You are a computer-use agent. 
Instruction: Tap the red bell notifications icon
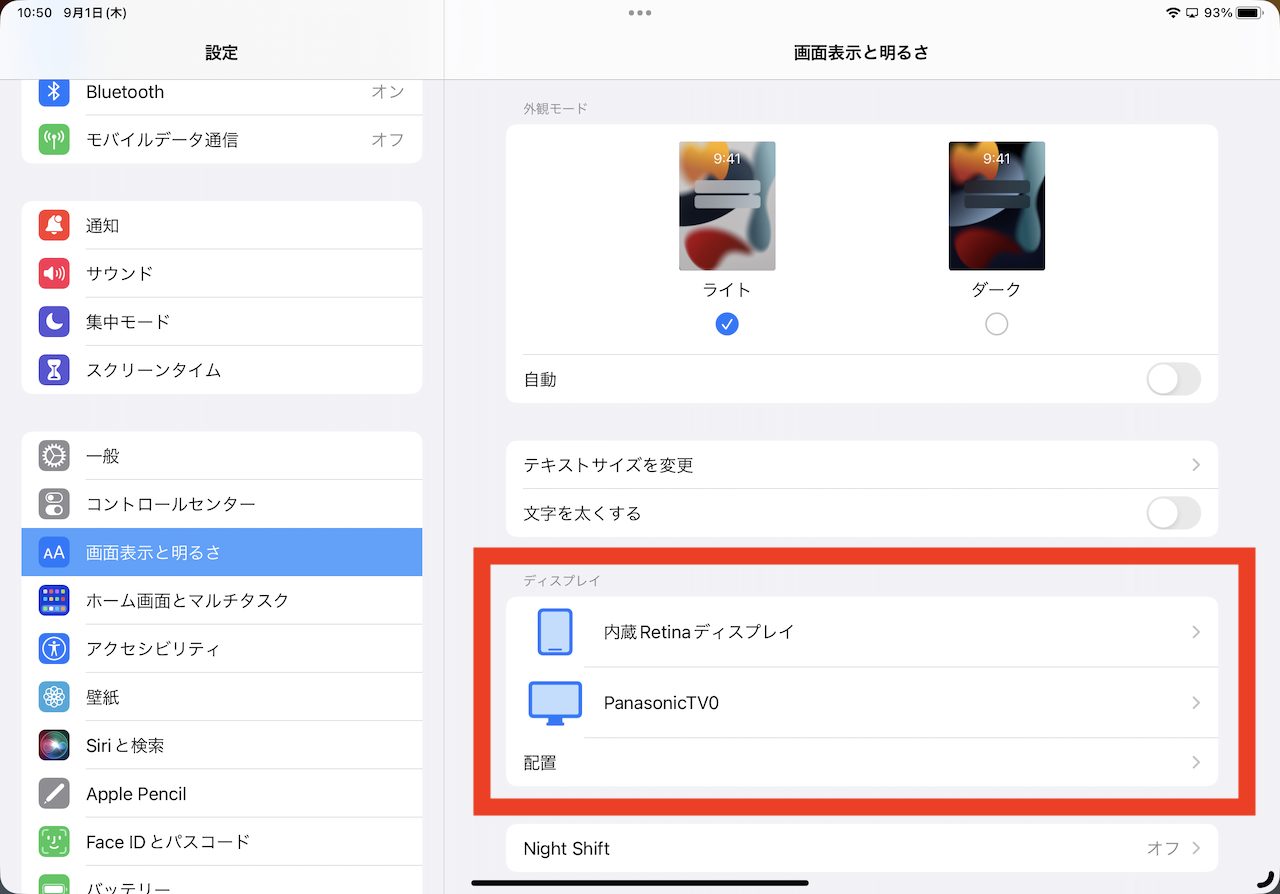(x=54, y=226)
